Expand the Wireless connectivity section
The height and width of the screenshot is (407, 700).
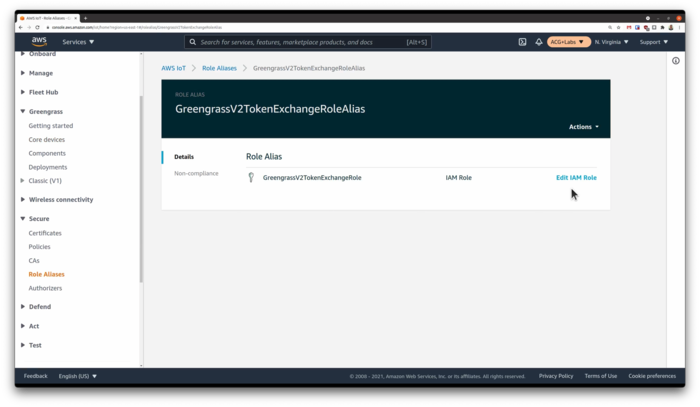pos(23,199)
